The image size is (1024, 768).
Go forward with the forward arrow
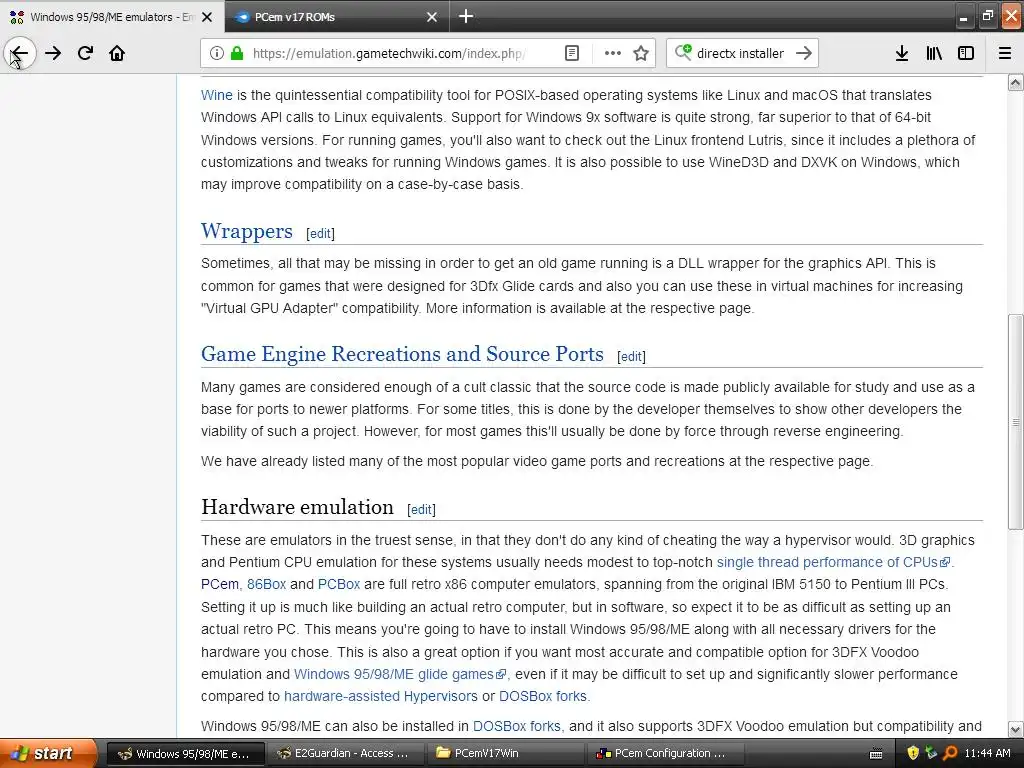coord(53,54)
